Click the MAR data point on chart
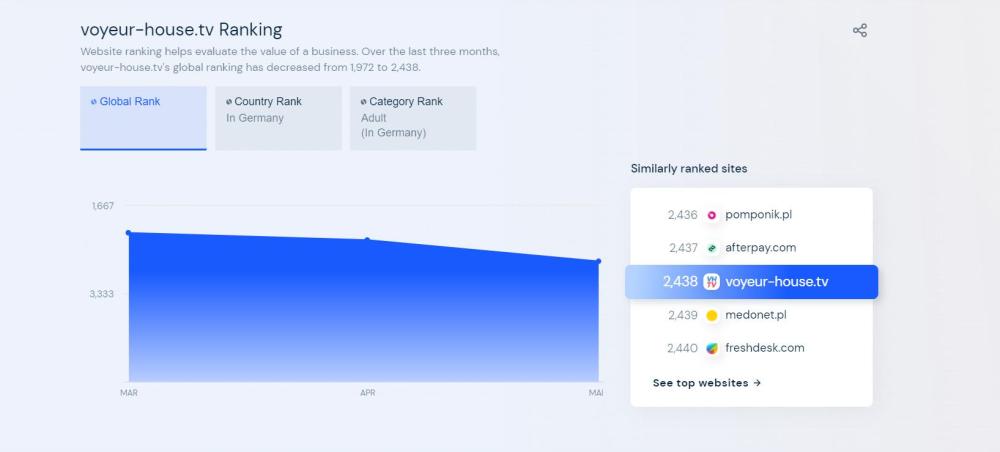 (x=129, y=233)
